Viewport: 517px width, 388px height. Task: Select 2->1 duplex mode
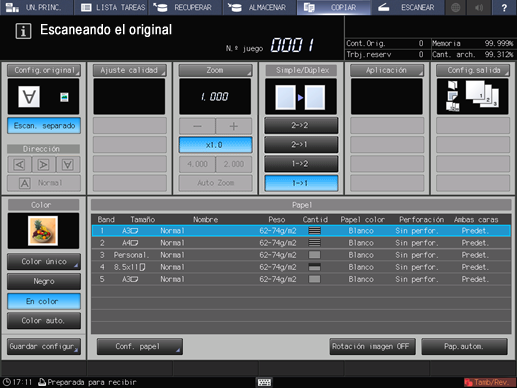click(x=301, y=144)
